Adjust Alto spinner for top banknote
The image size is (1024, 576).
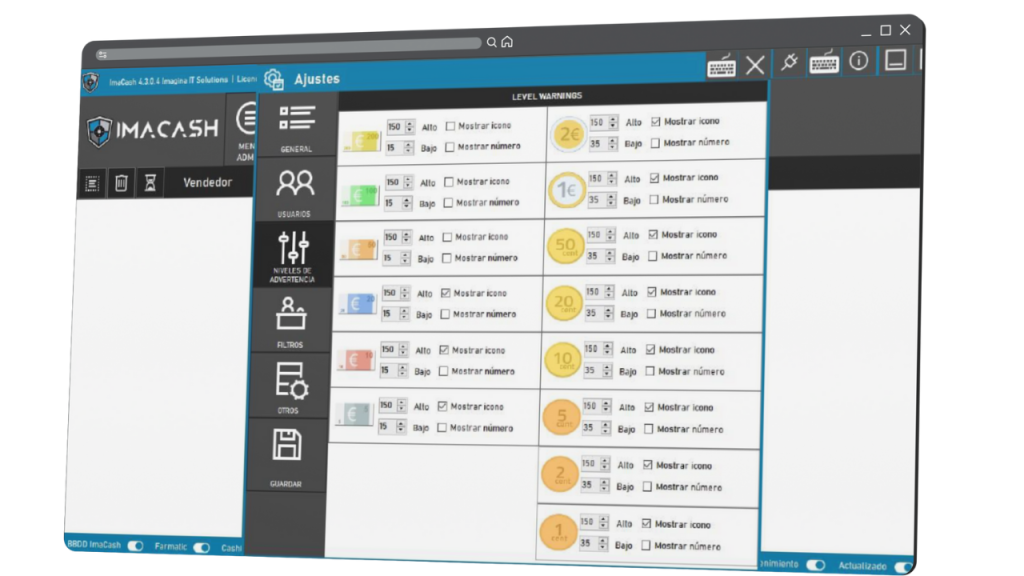(407, 128)
